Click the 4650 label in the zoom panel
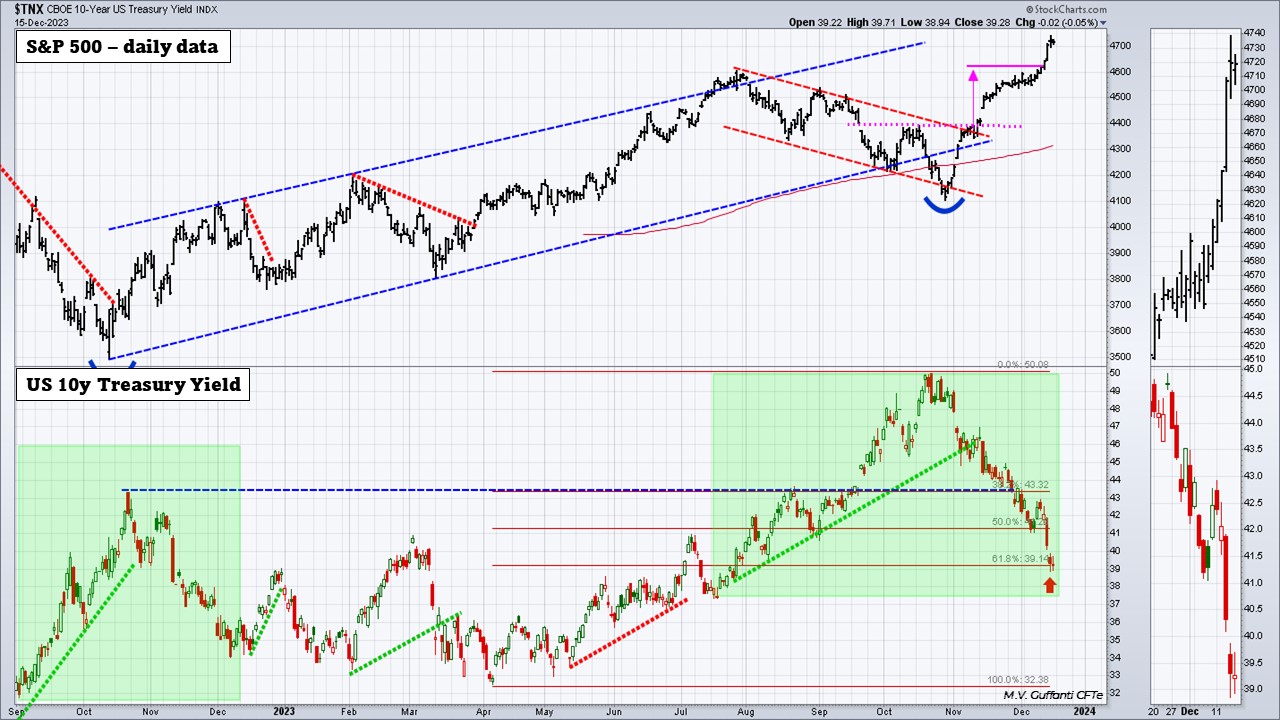This screenshot has width=1280, height=720. click(1256, 161)
